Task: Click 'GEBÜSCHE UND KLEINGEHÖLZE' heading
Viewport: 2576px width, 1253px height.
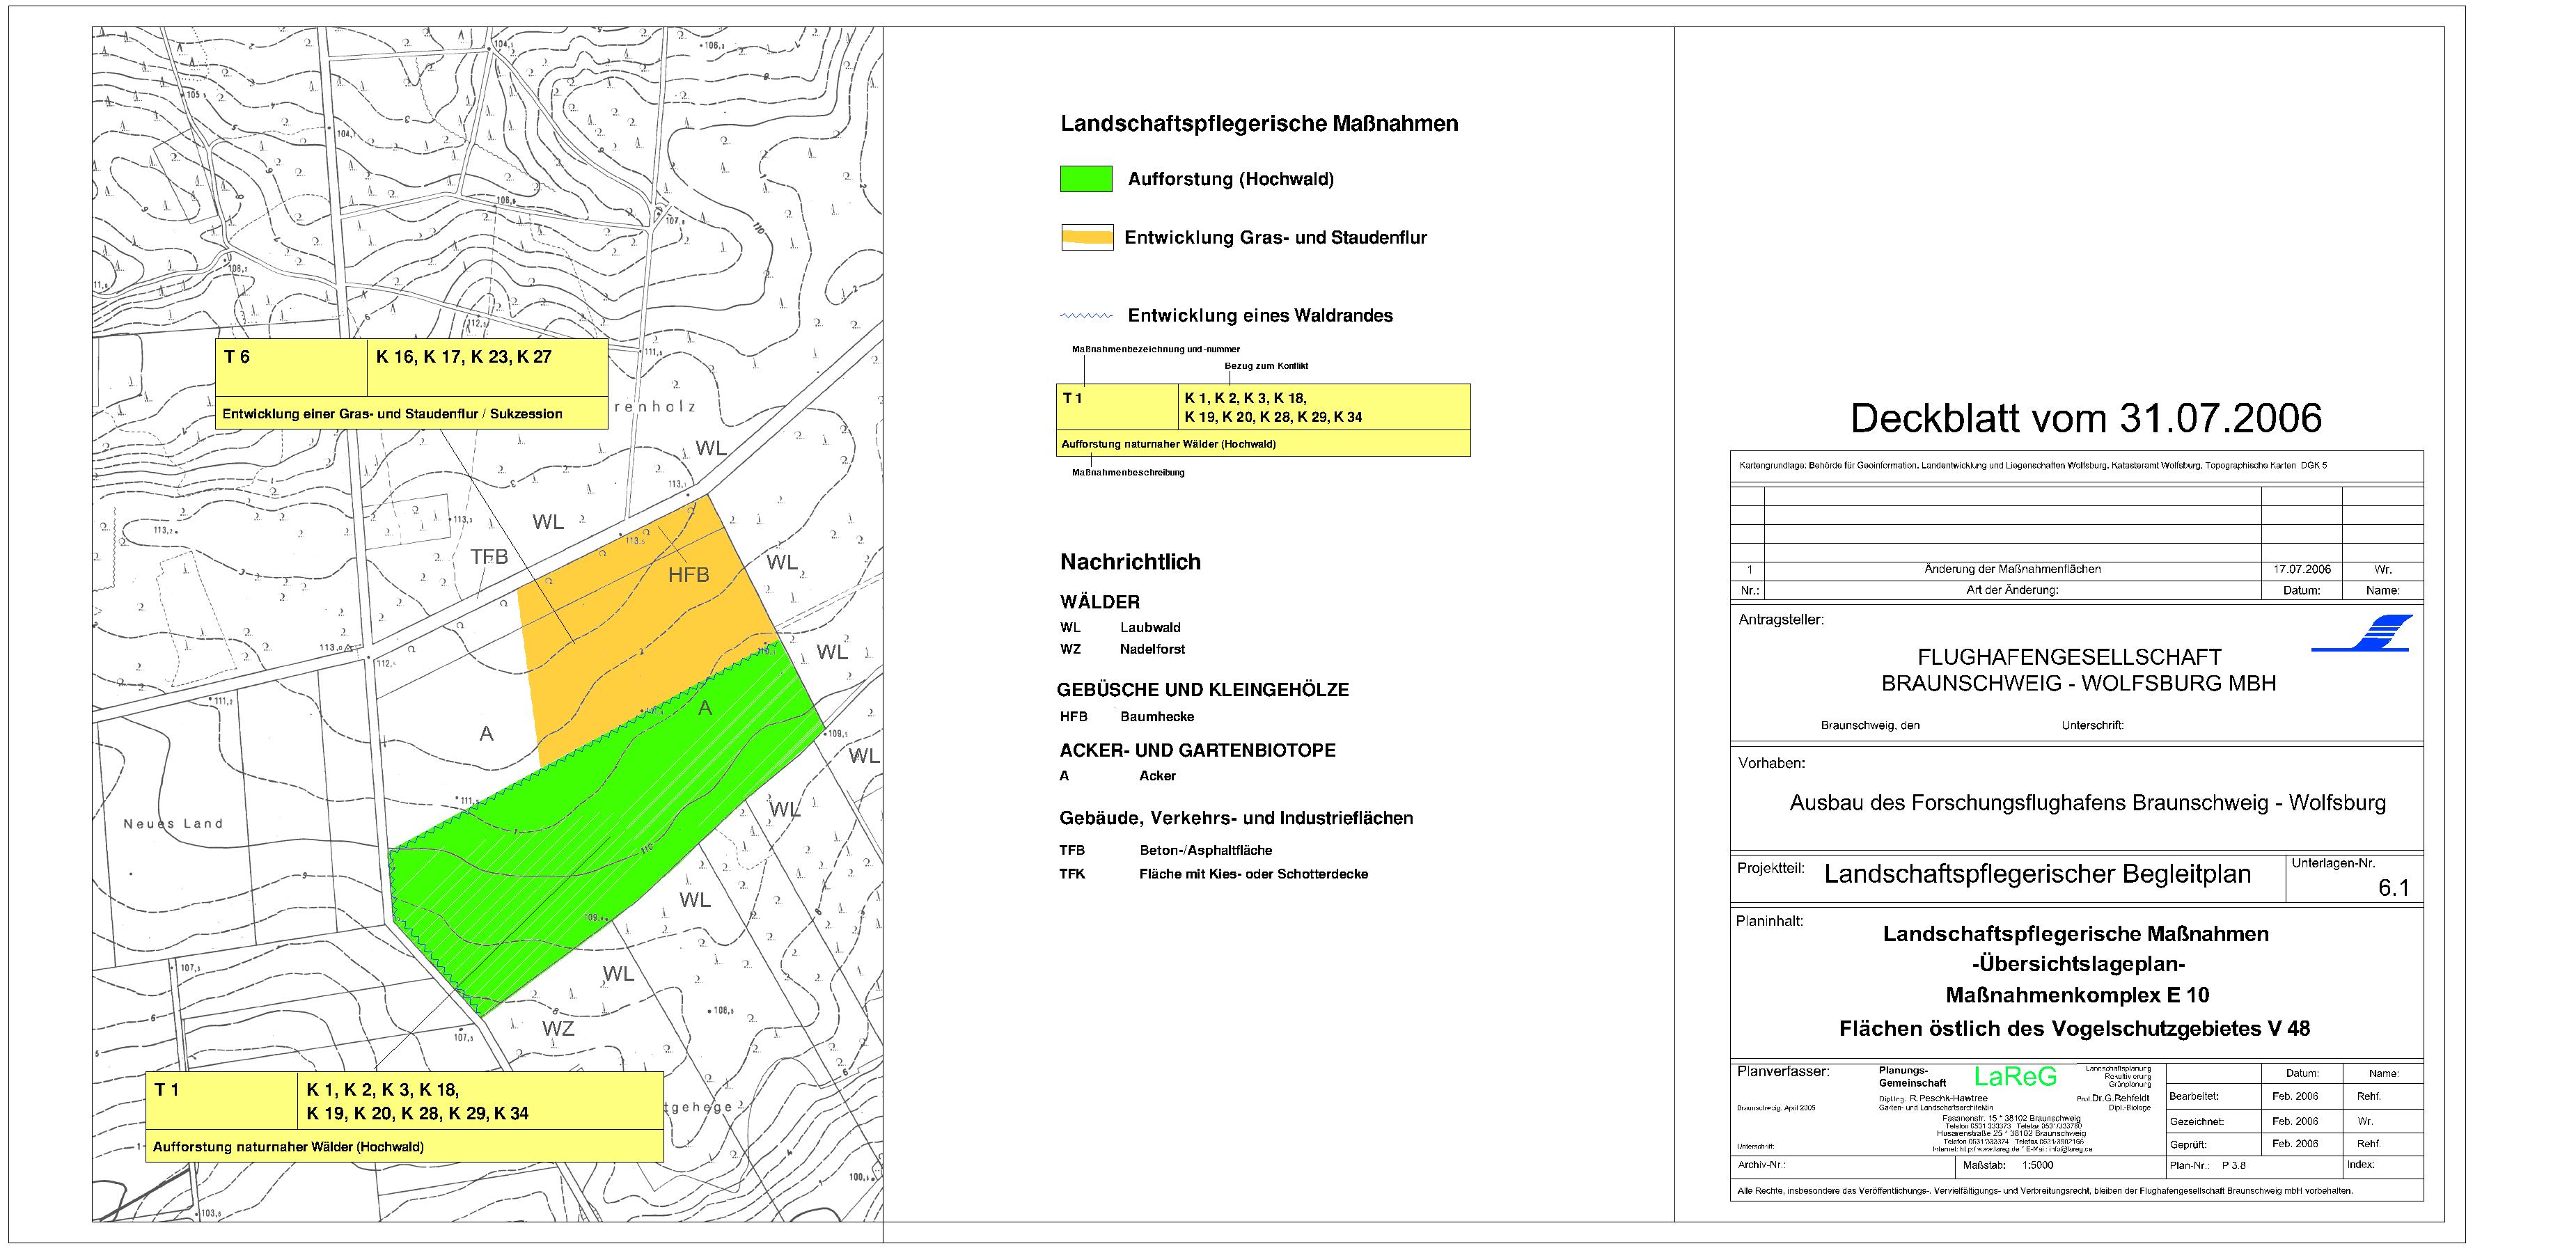Action: click(x=1203, y=690)
